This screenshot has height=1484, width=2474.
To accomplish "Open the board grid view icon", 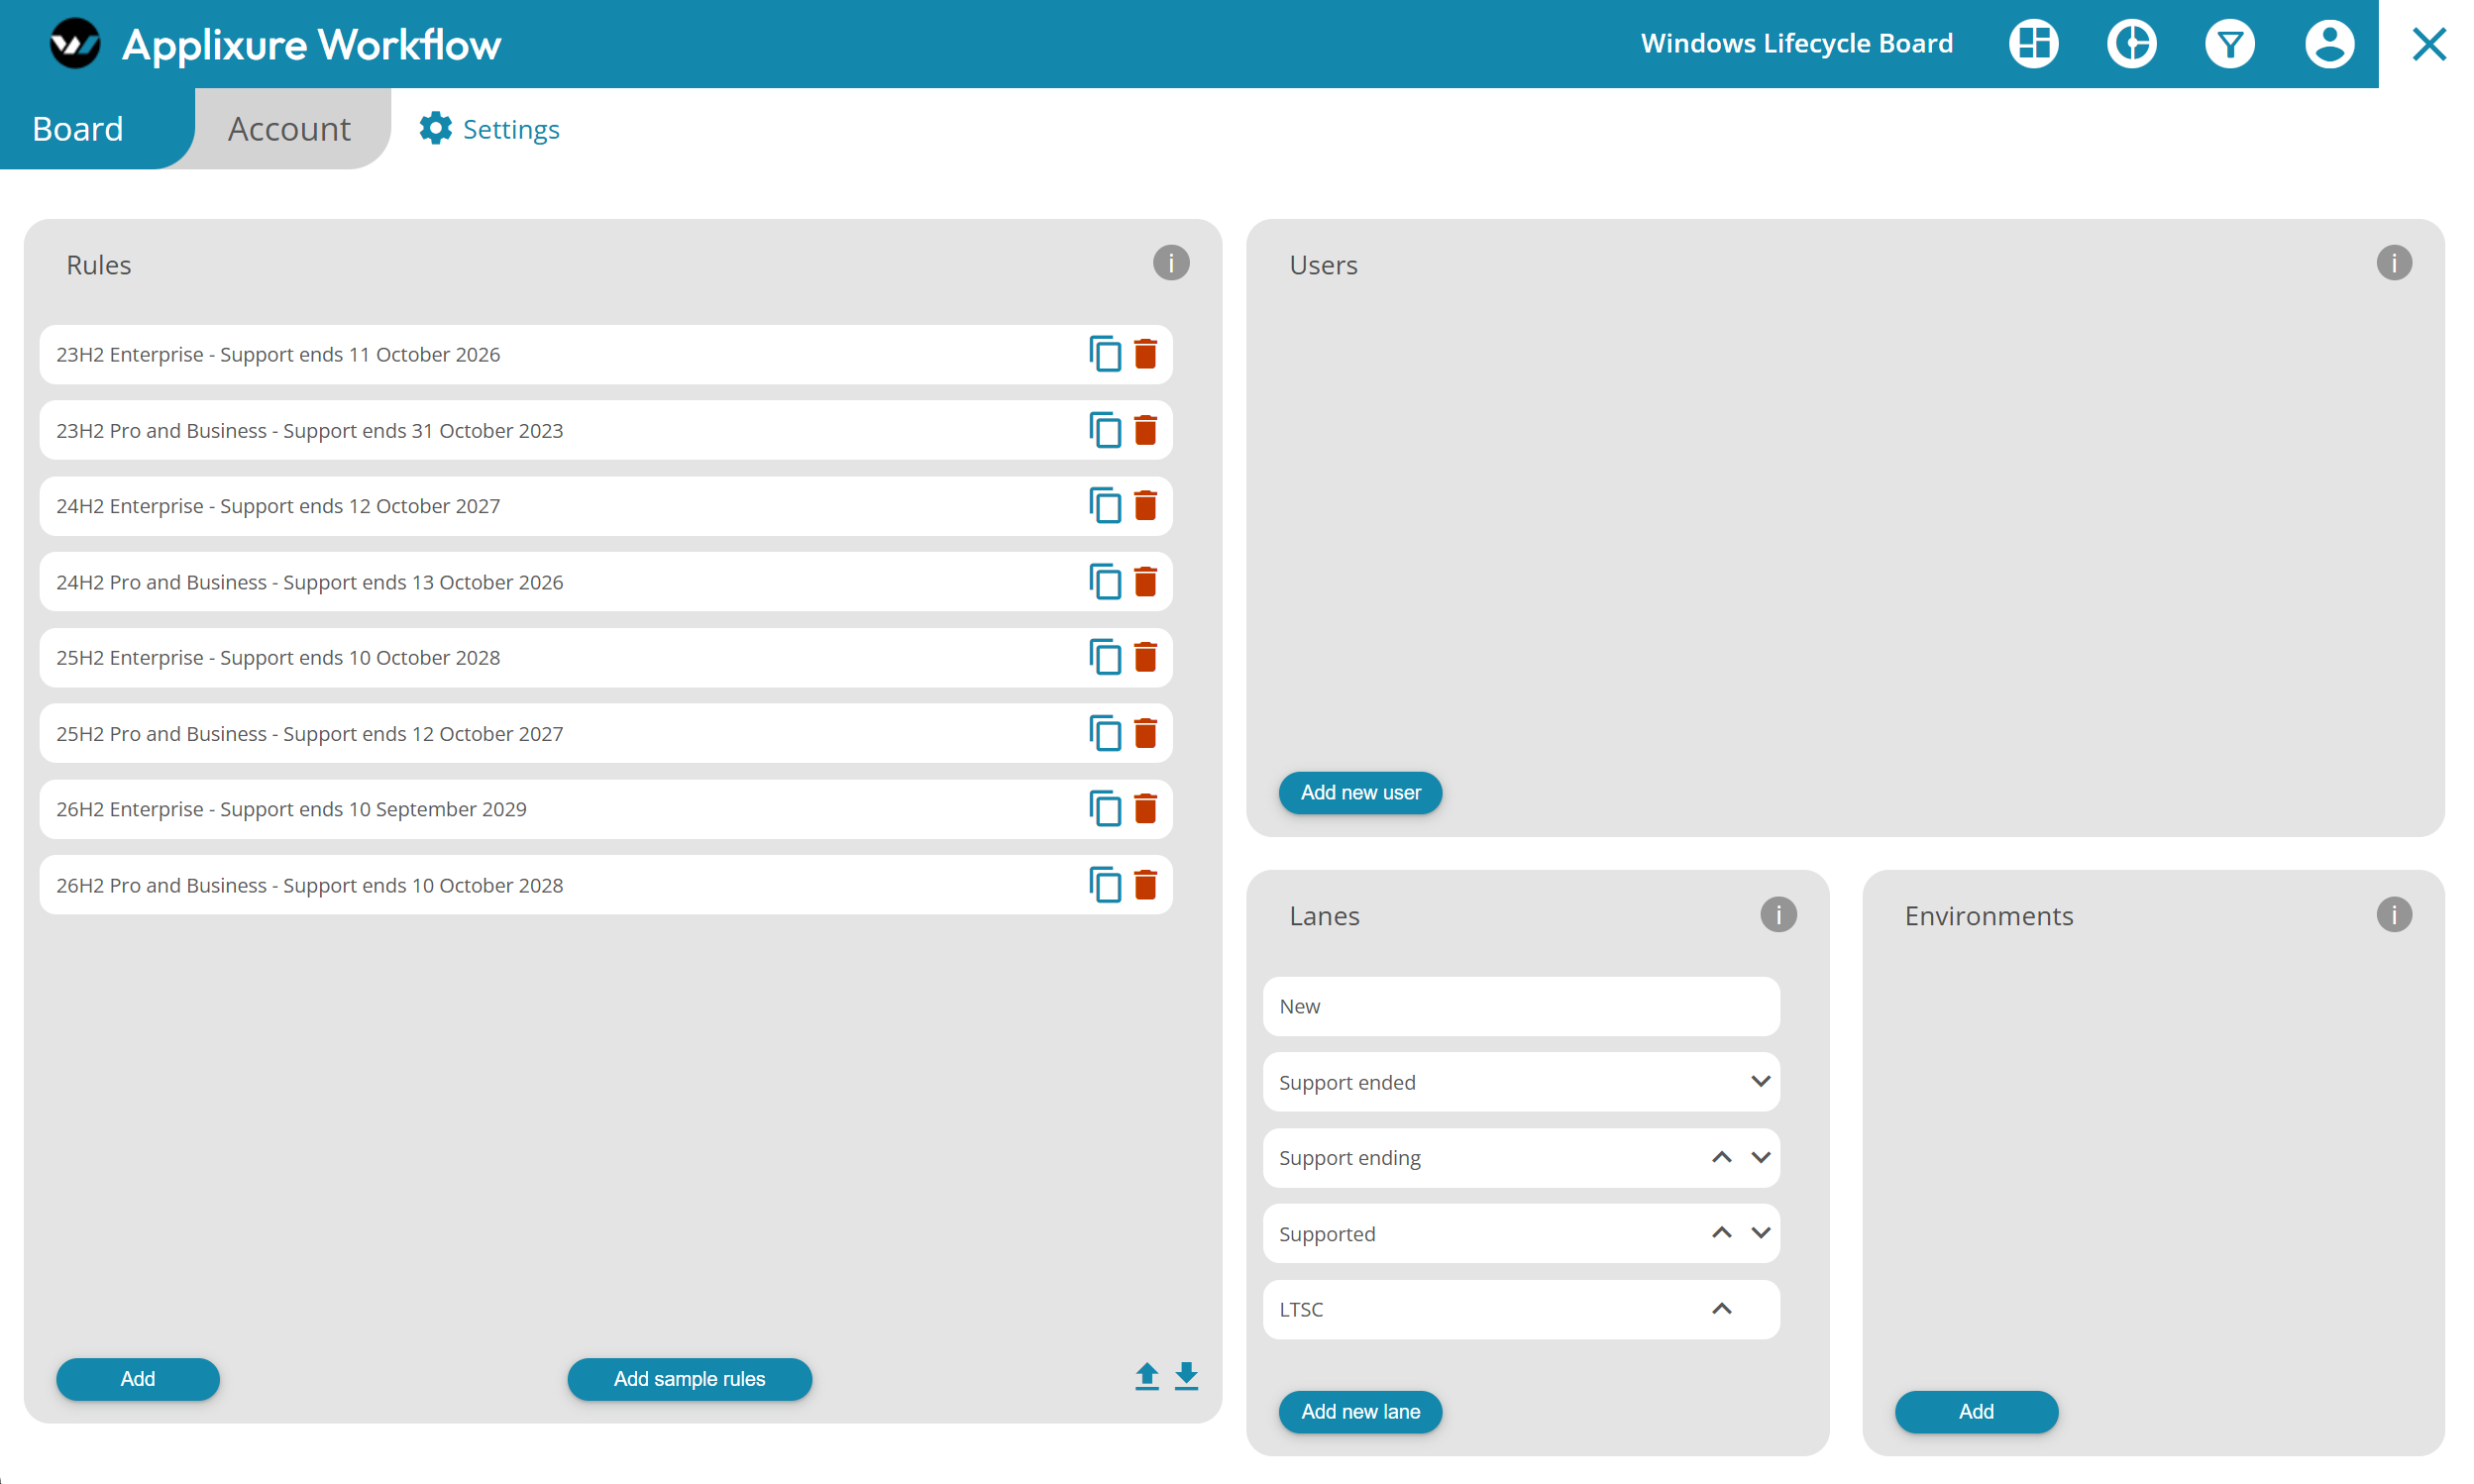I will 2033,44.
